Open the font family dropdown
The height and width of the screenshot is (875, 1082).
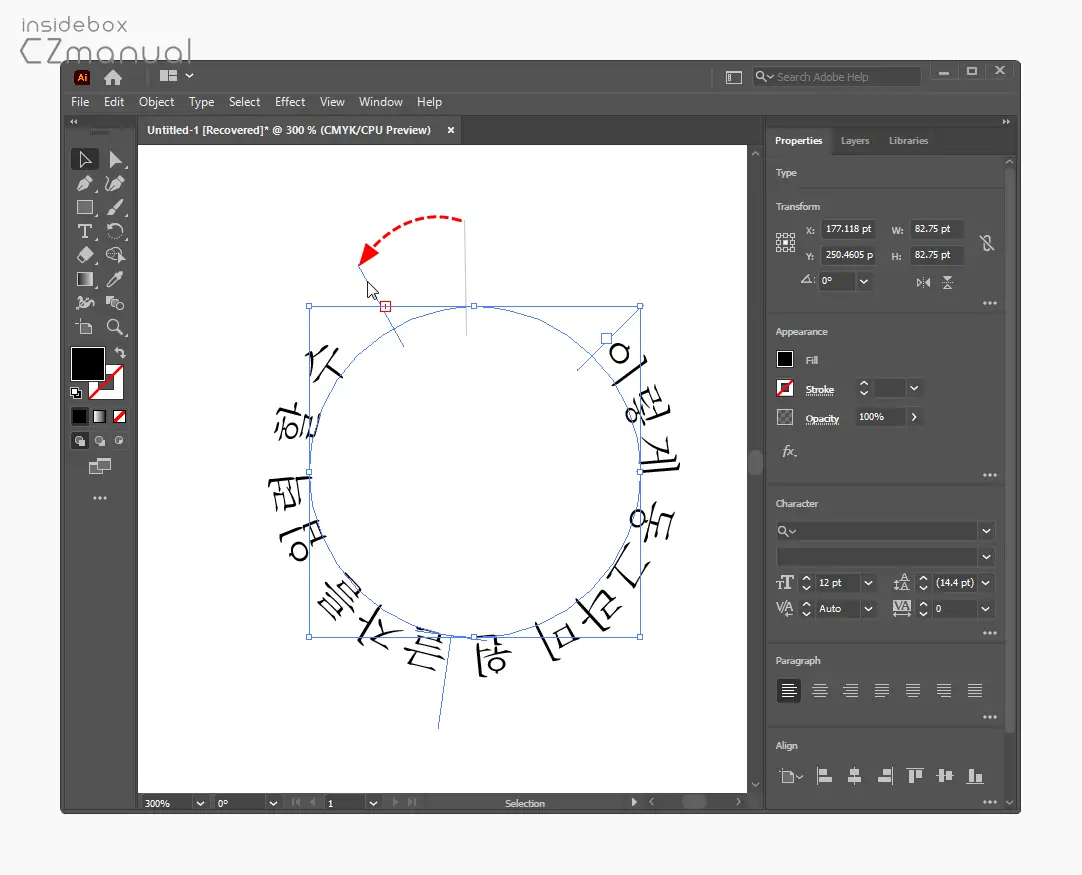click(x=986, y=531)
